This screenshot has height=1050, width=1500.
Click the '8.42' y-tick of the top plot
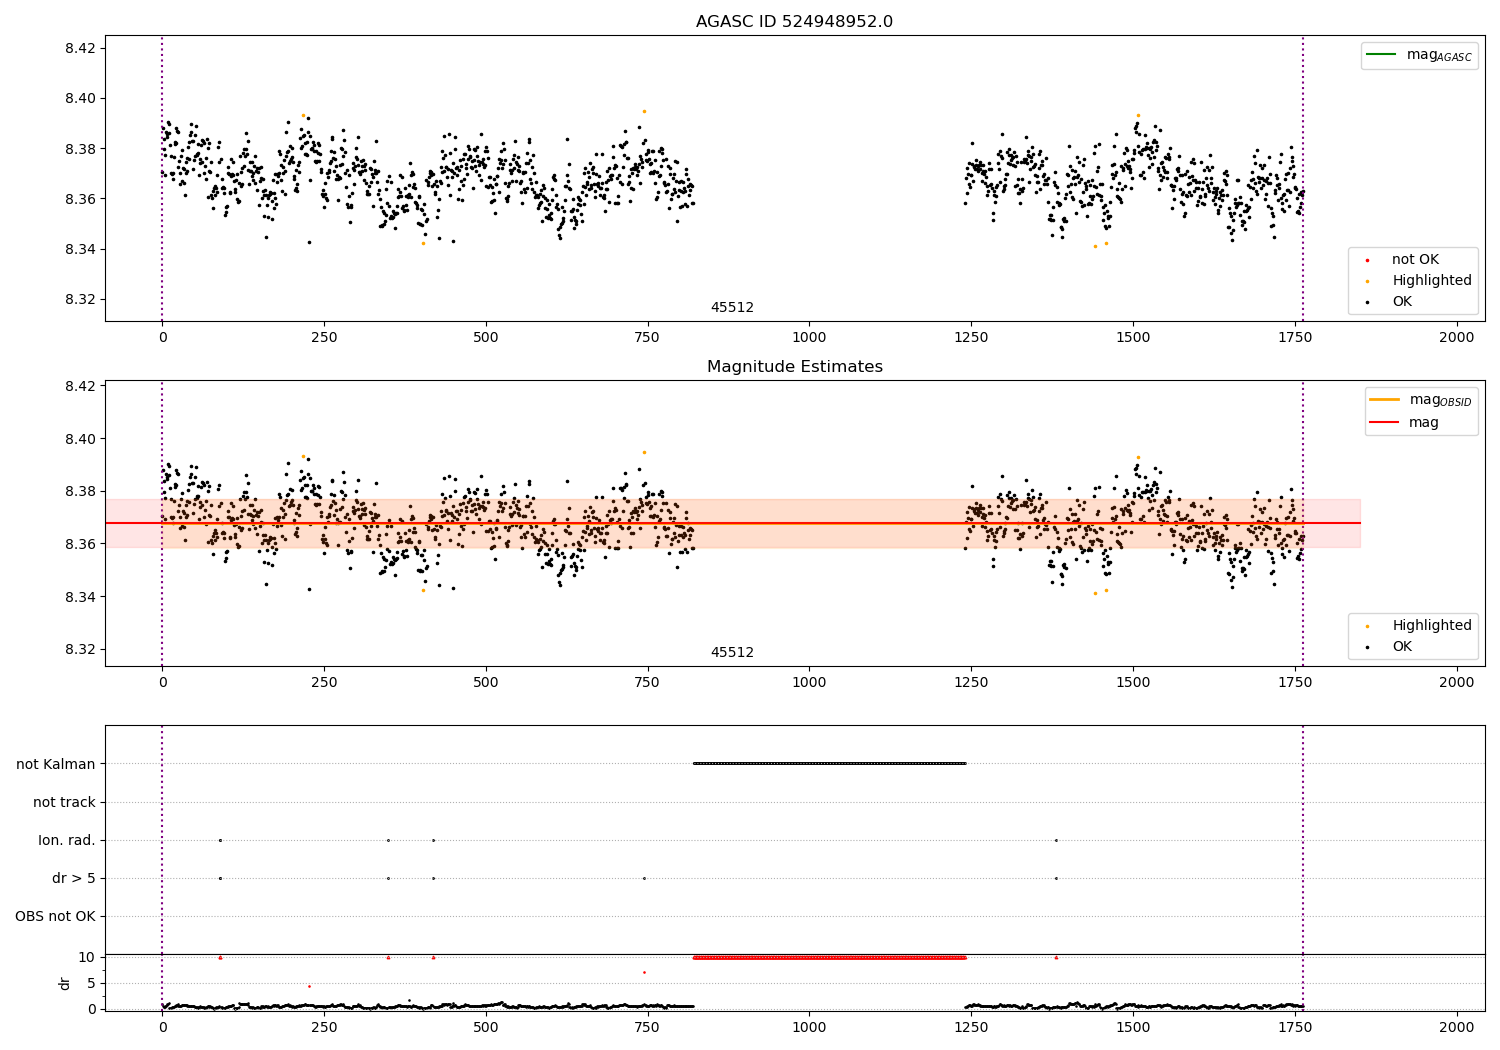[82, 48]
